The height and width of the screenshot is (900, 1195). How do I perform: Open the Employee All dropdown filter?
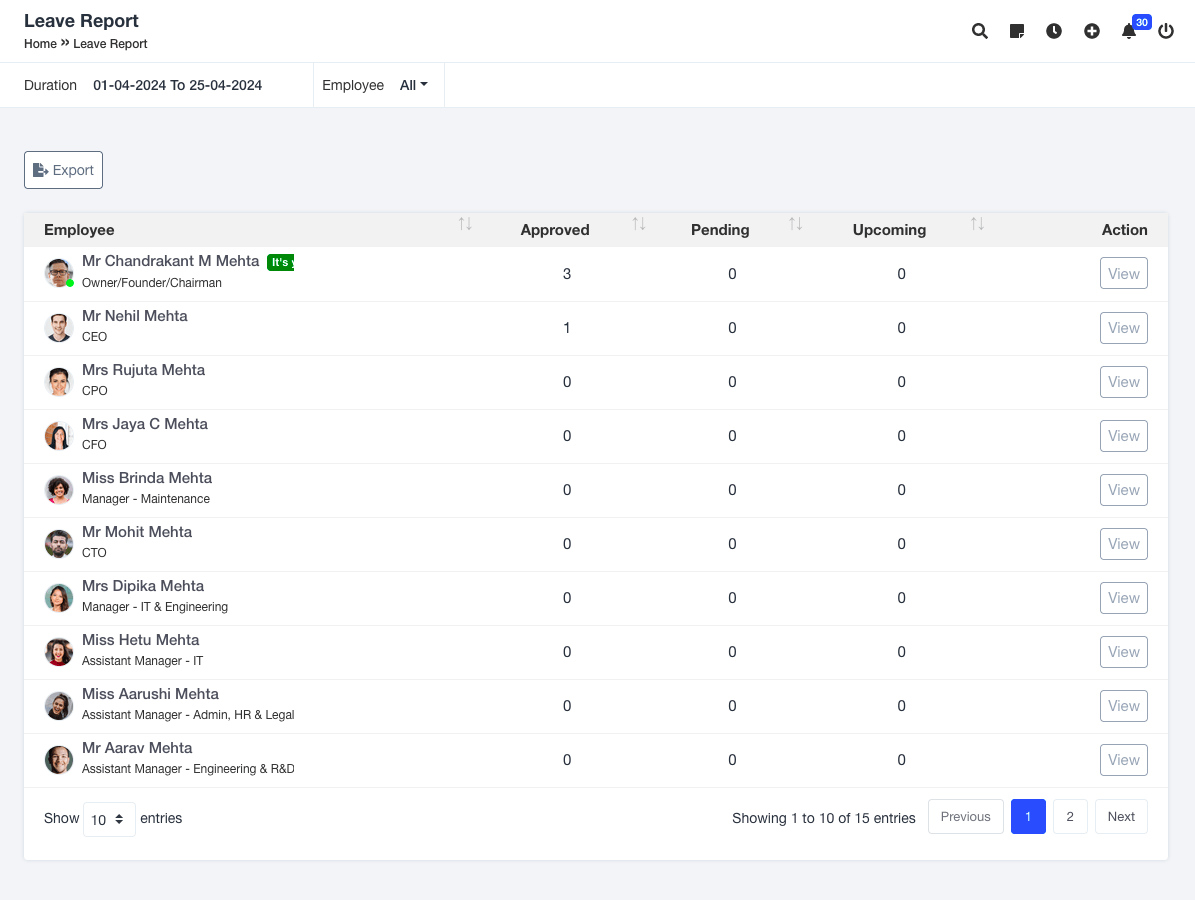click(413, 85)
